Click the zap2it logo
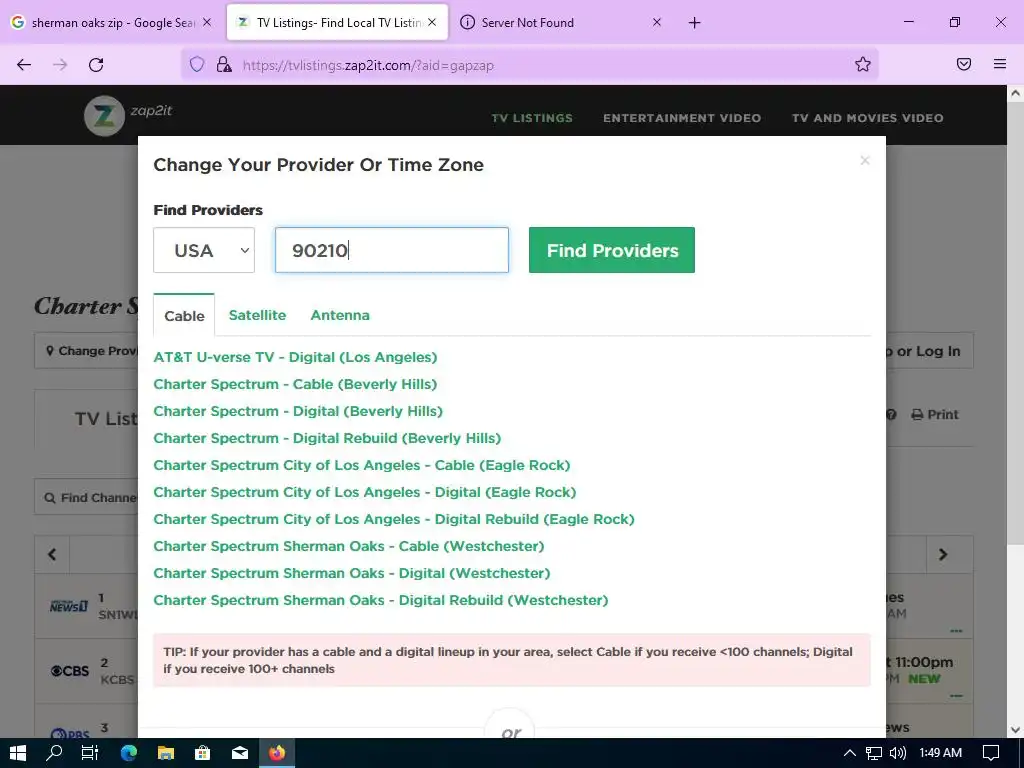Image resolution: width=1024 pixels, height=768 pixels. pos(129,115)
